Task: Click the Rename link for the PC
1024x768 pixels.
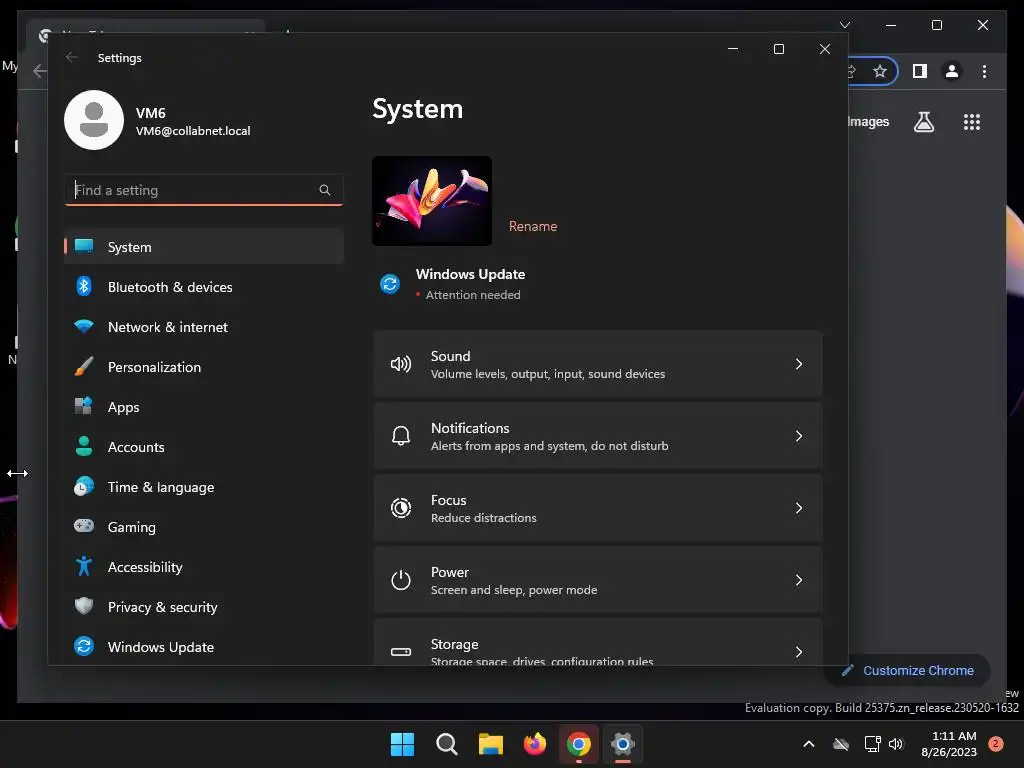Action: (533, 227)
